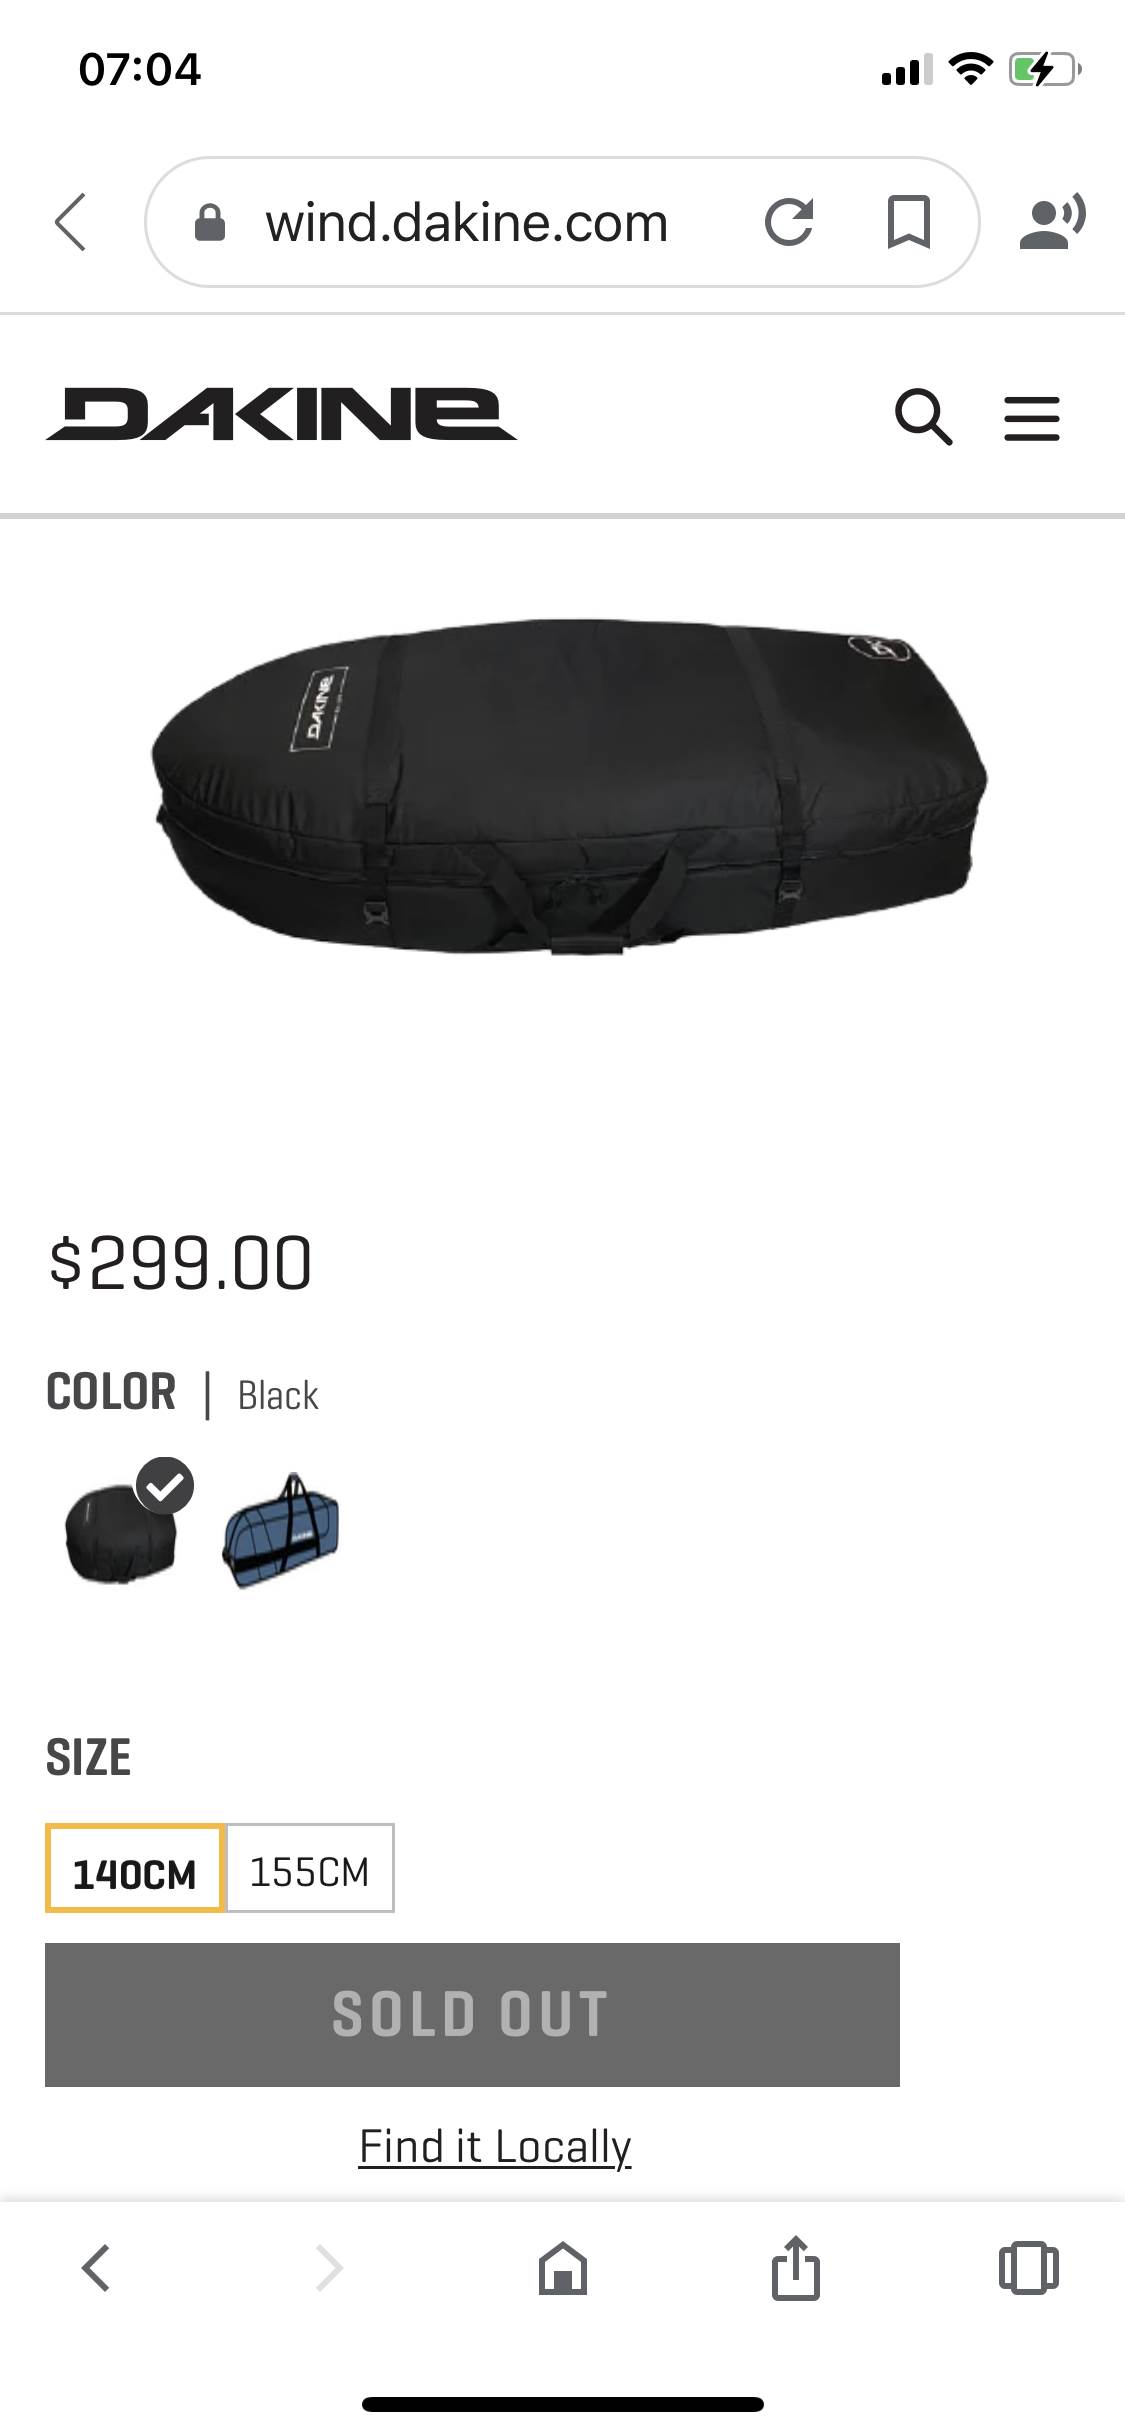Open the read-aloud voice icon
Viewport: 1125px width, 2436px height.
coord(1052,222)
